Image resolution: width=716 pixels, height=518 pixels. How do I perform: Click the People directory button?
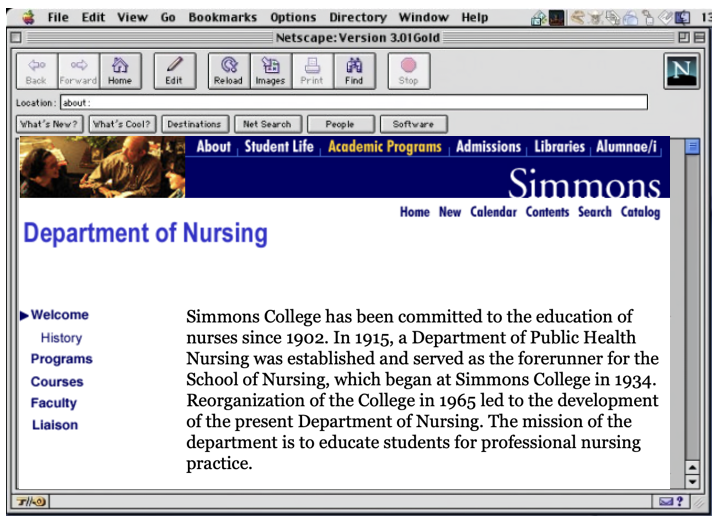(341, 124)
